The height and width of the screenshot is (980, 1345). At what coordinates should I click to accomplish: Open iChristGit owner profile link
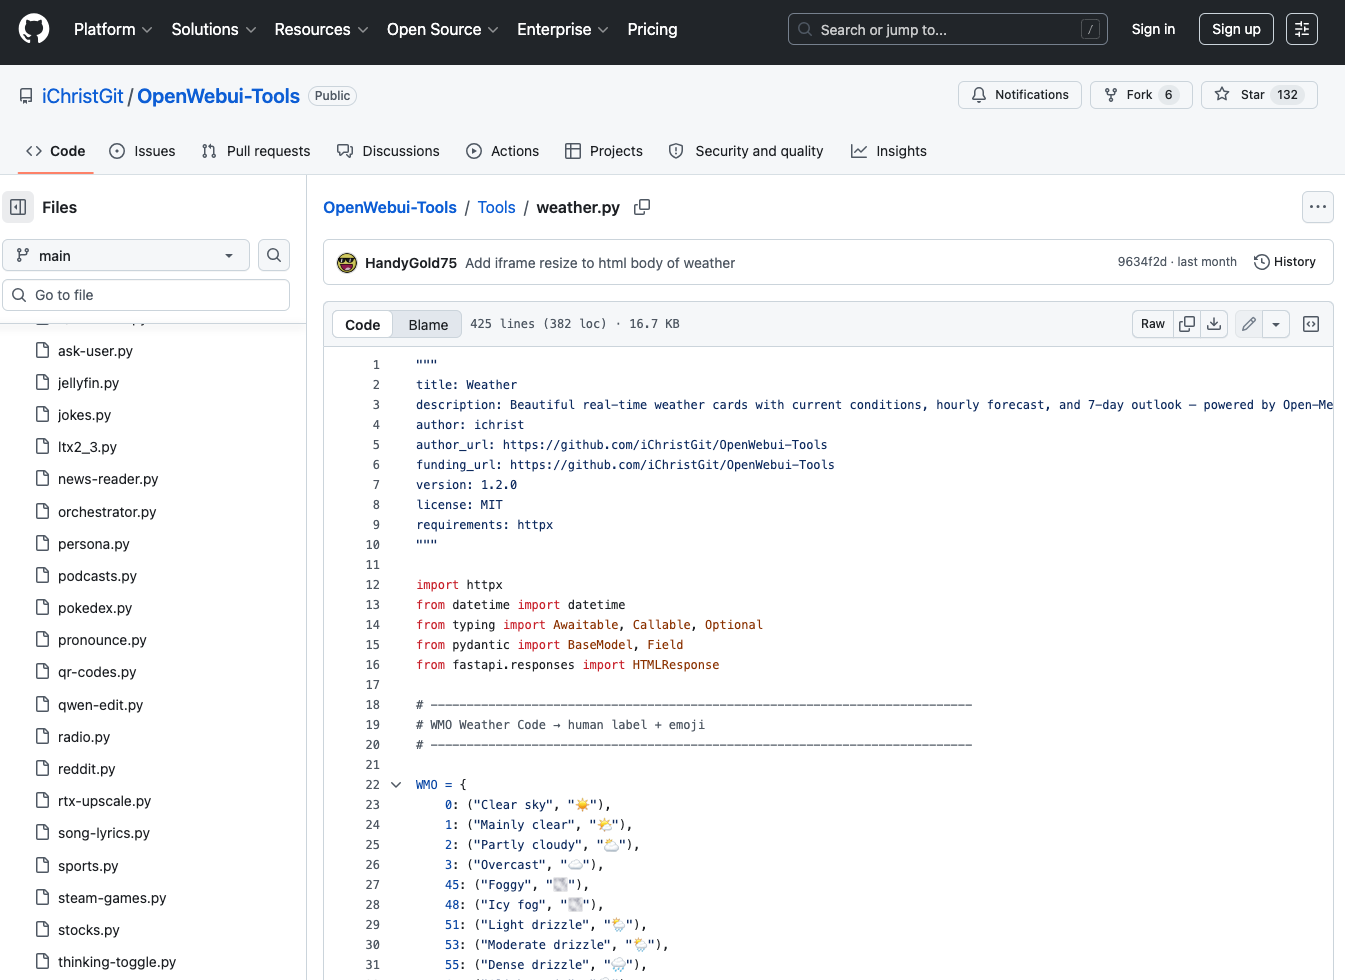pyautogui.click(x=82, y=96)
